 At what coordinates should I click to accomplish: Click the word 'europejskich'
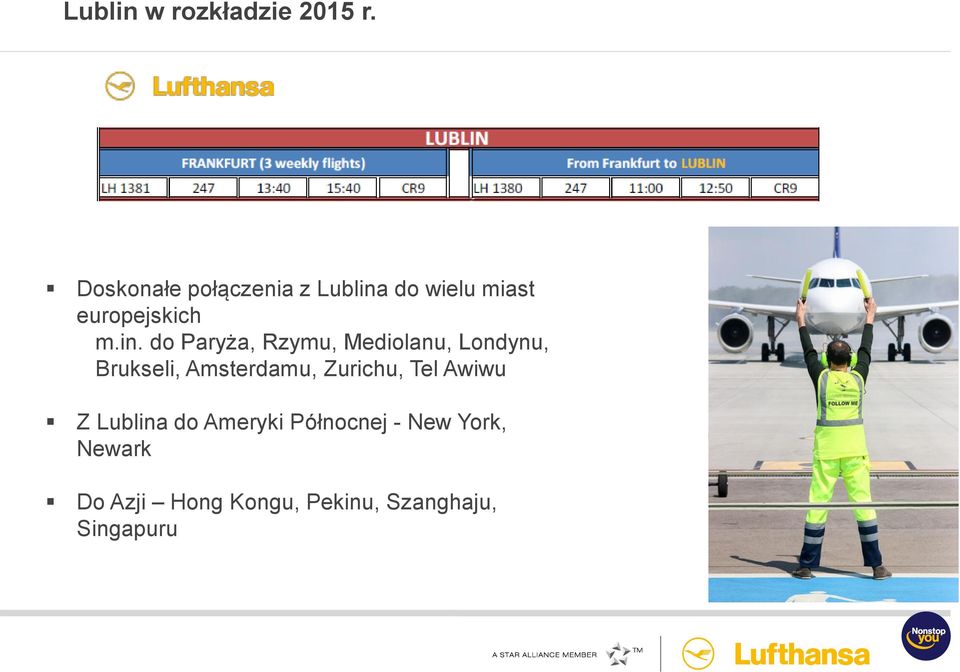coord(139,316)
